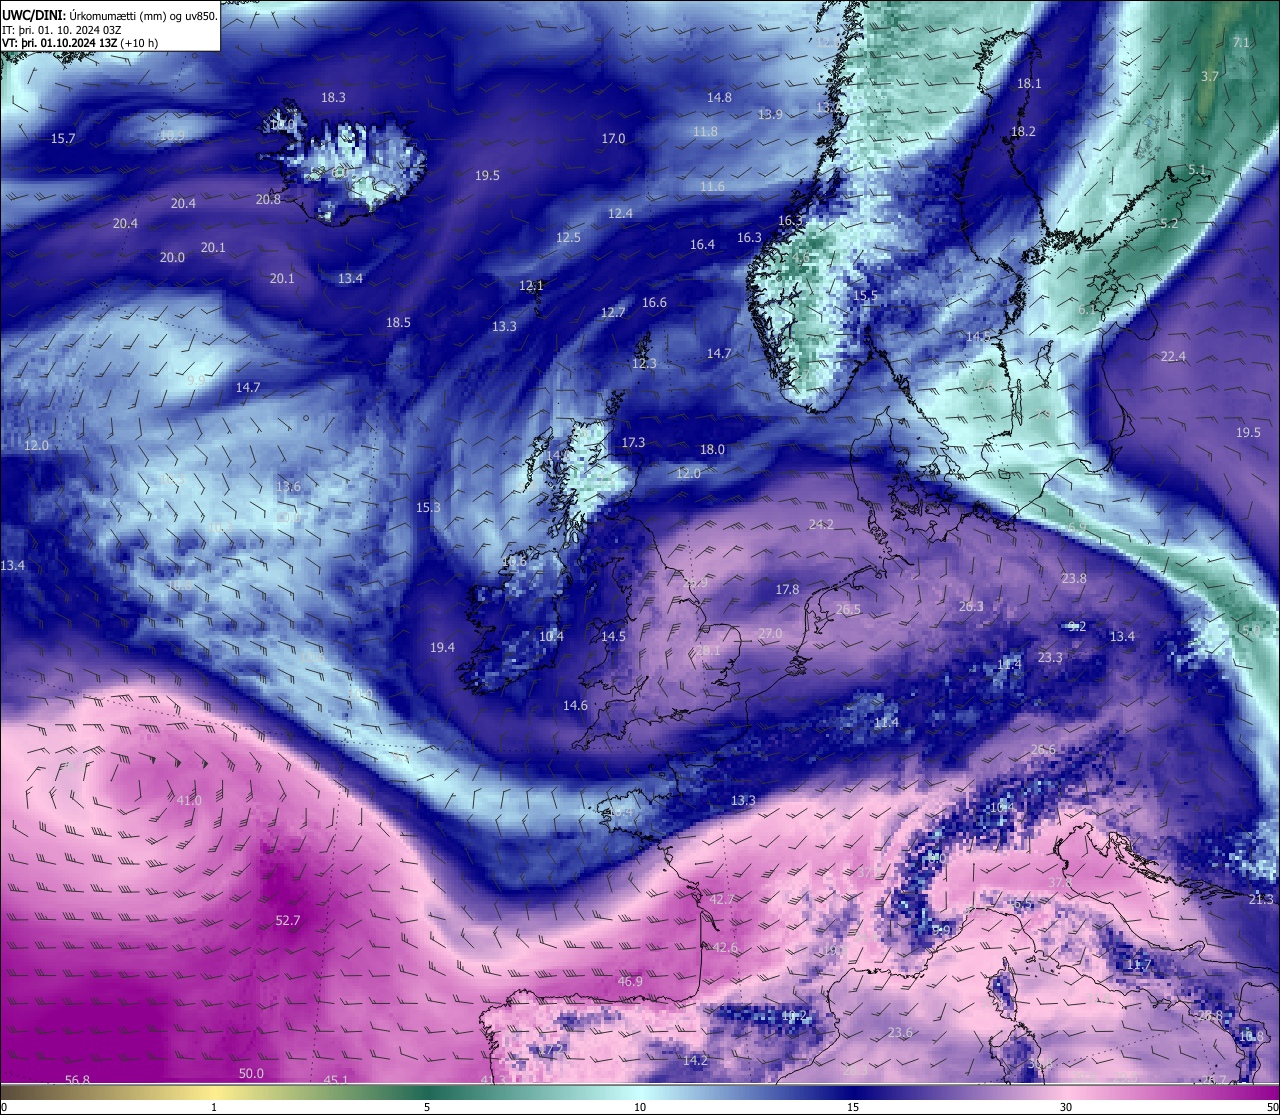This screenshot has width=1280, height=1115.
Task: Click the 17.0 map value
Action: click(613, 138)
